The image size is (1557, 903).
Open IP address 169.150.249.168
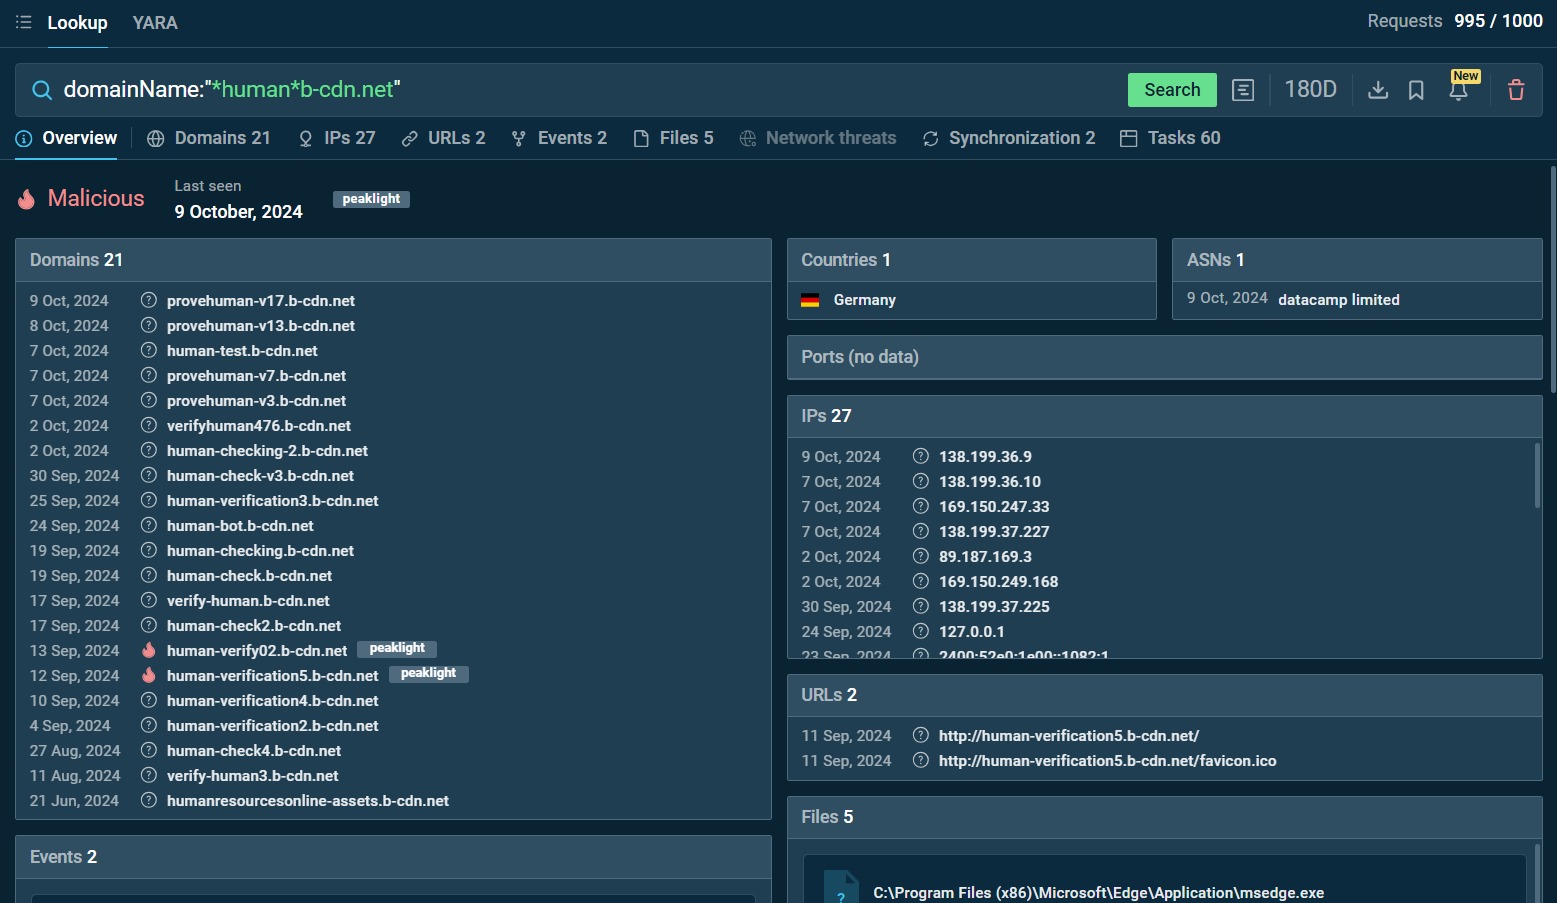(998, 582)
